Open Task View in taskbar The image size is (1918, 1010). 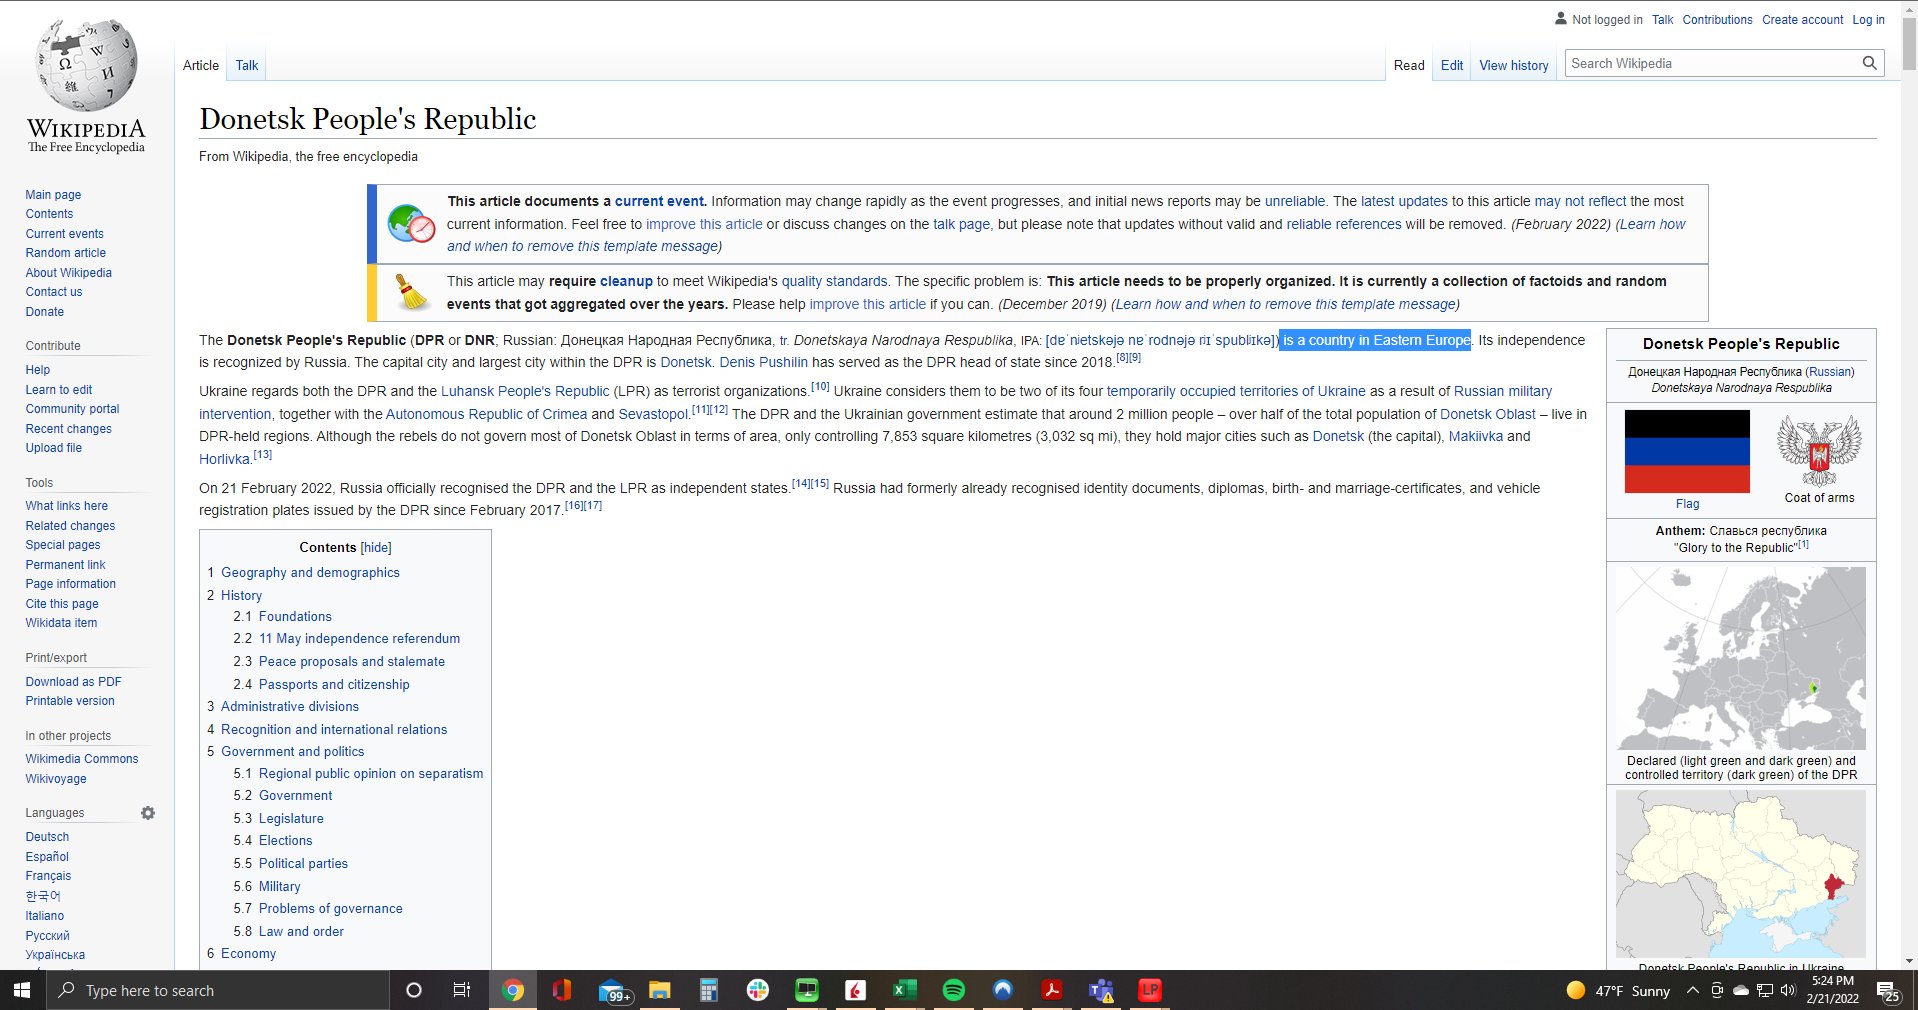coord(462,990)
